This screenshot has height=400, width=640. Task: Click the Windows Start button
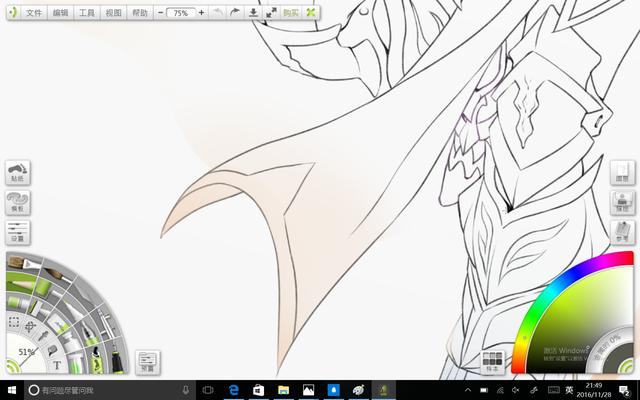pos(11,389)
